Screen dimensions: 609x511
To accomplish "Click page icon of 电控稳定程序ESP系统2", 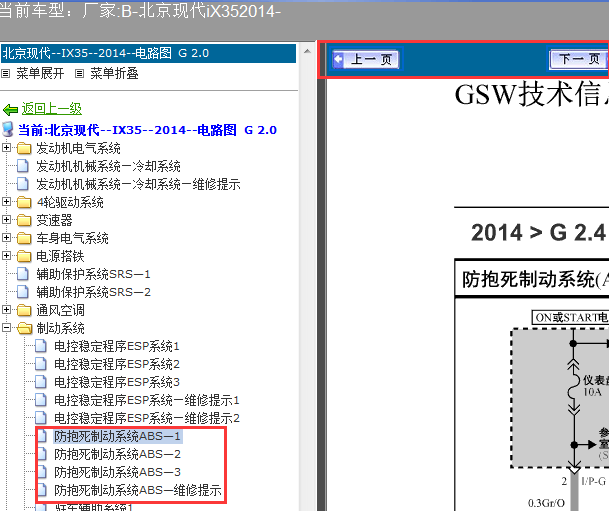I will coord(40,364).
